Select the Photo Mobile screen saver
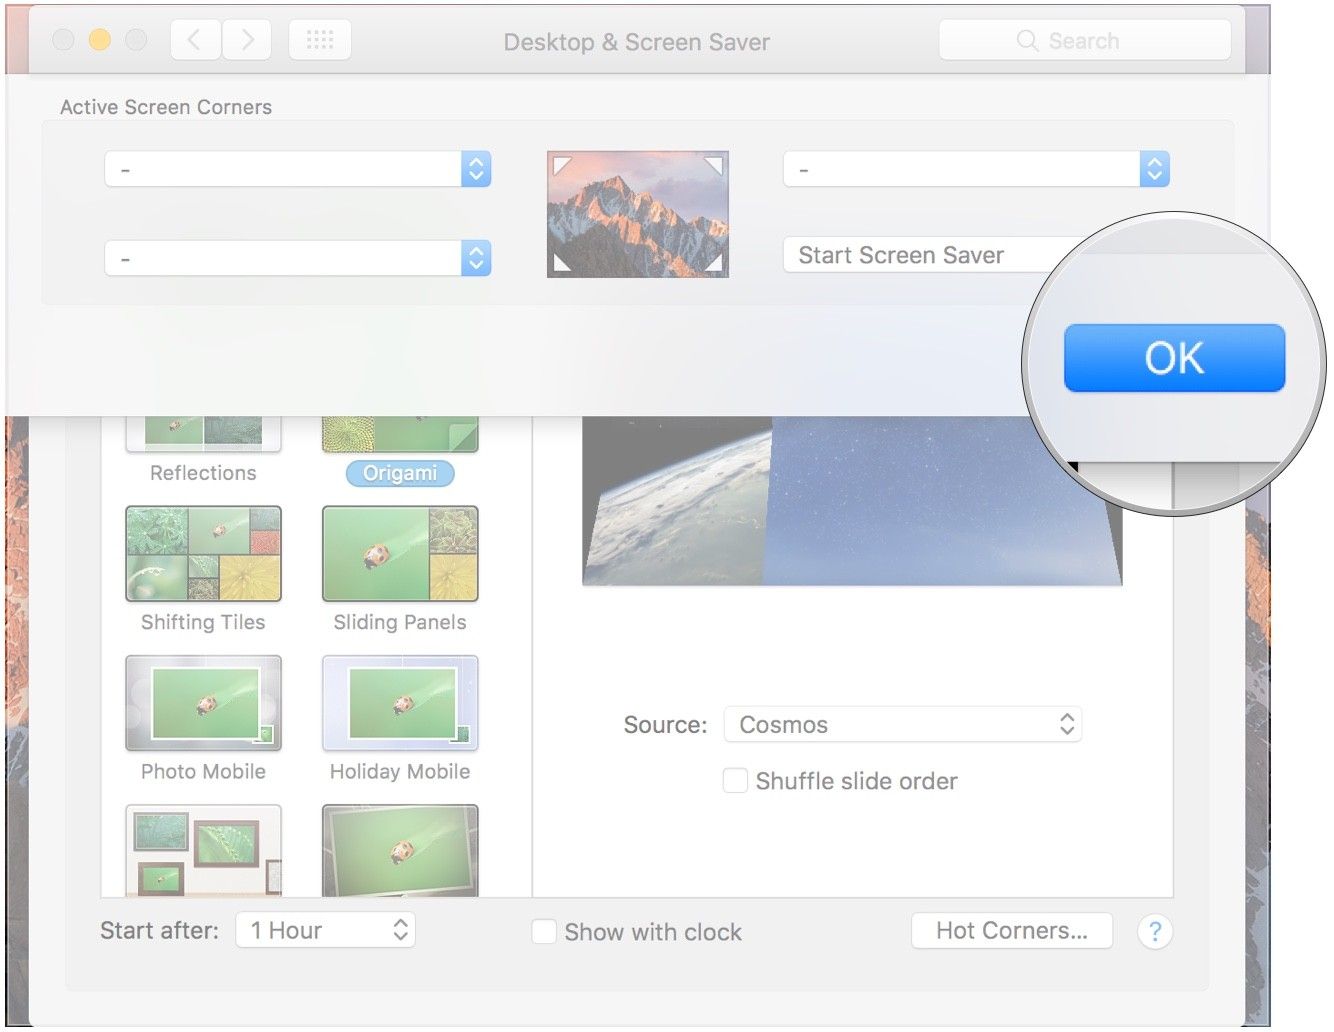Screen dimensions: 1334x1032 tap(203, 703)
